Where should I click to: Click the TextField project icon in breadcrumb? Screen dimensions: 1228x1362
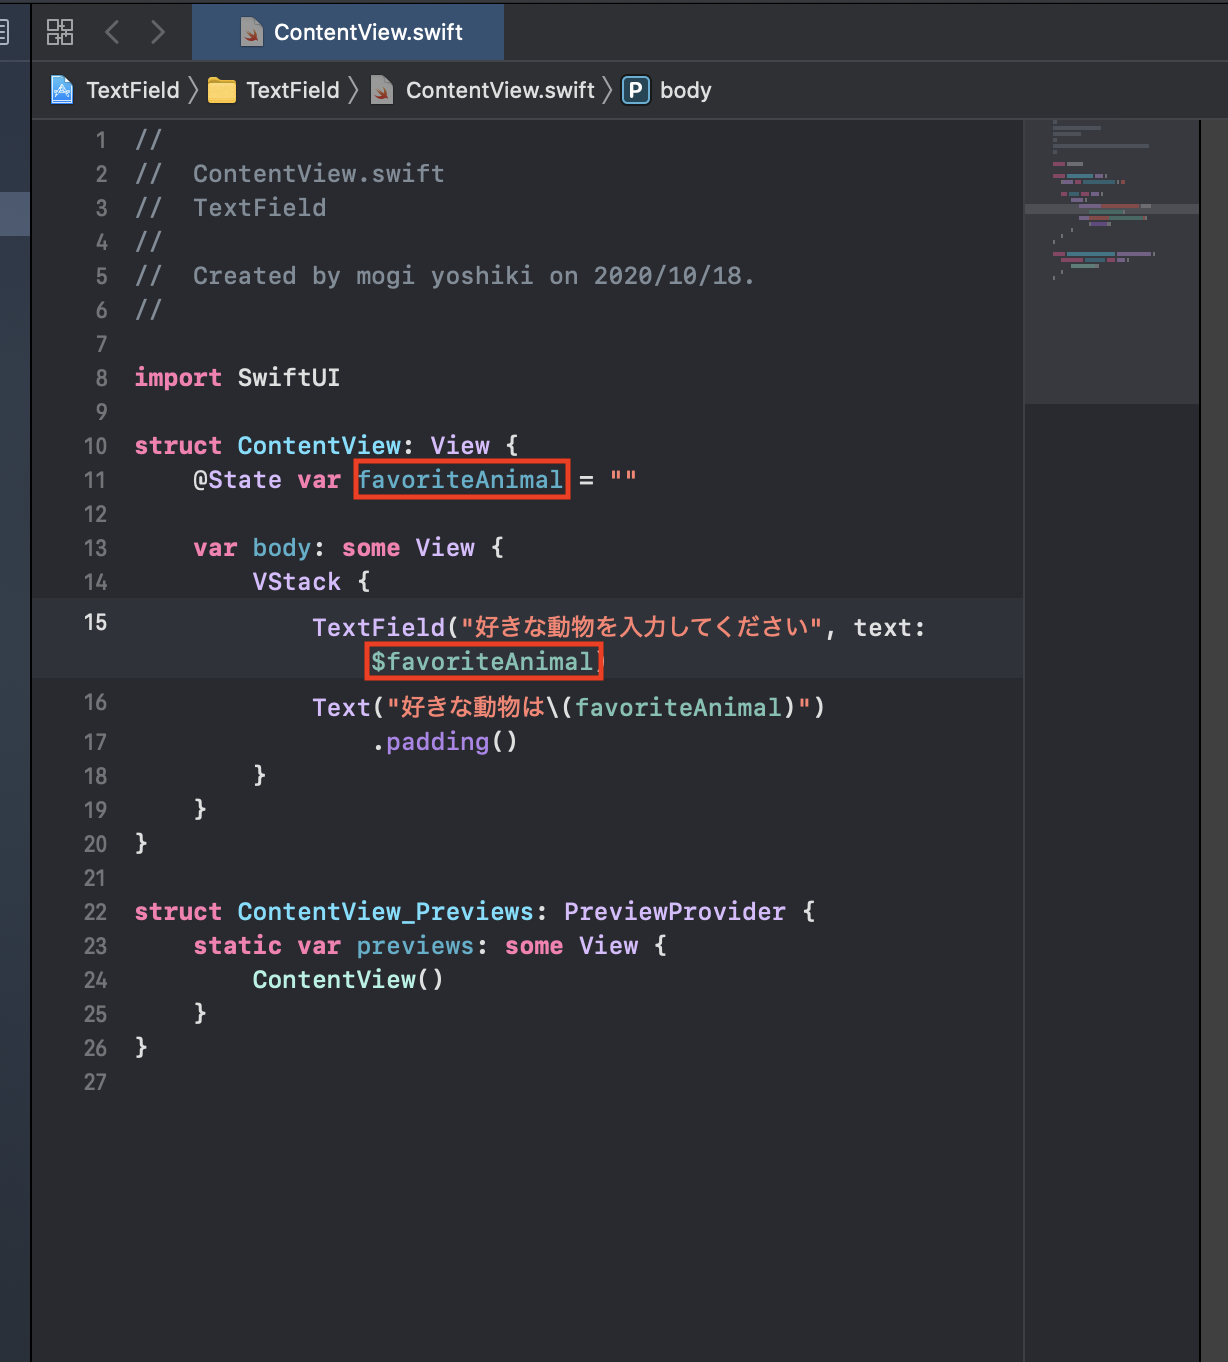tap(62, 90)
